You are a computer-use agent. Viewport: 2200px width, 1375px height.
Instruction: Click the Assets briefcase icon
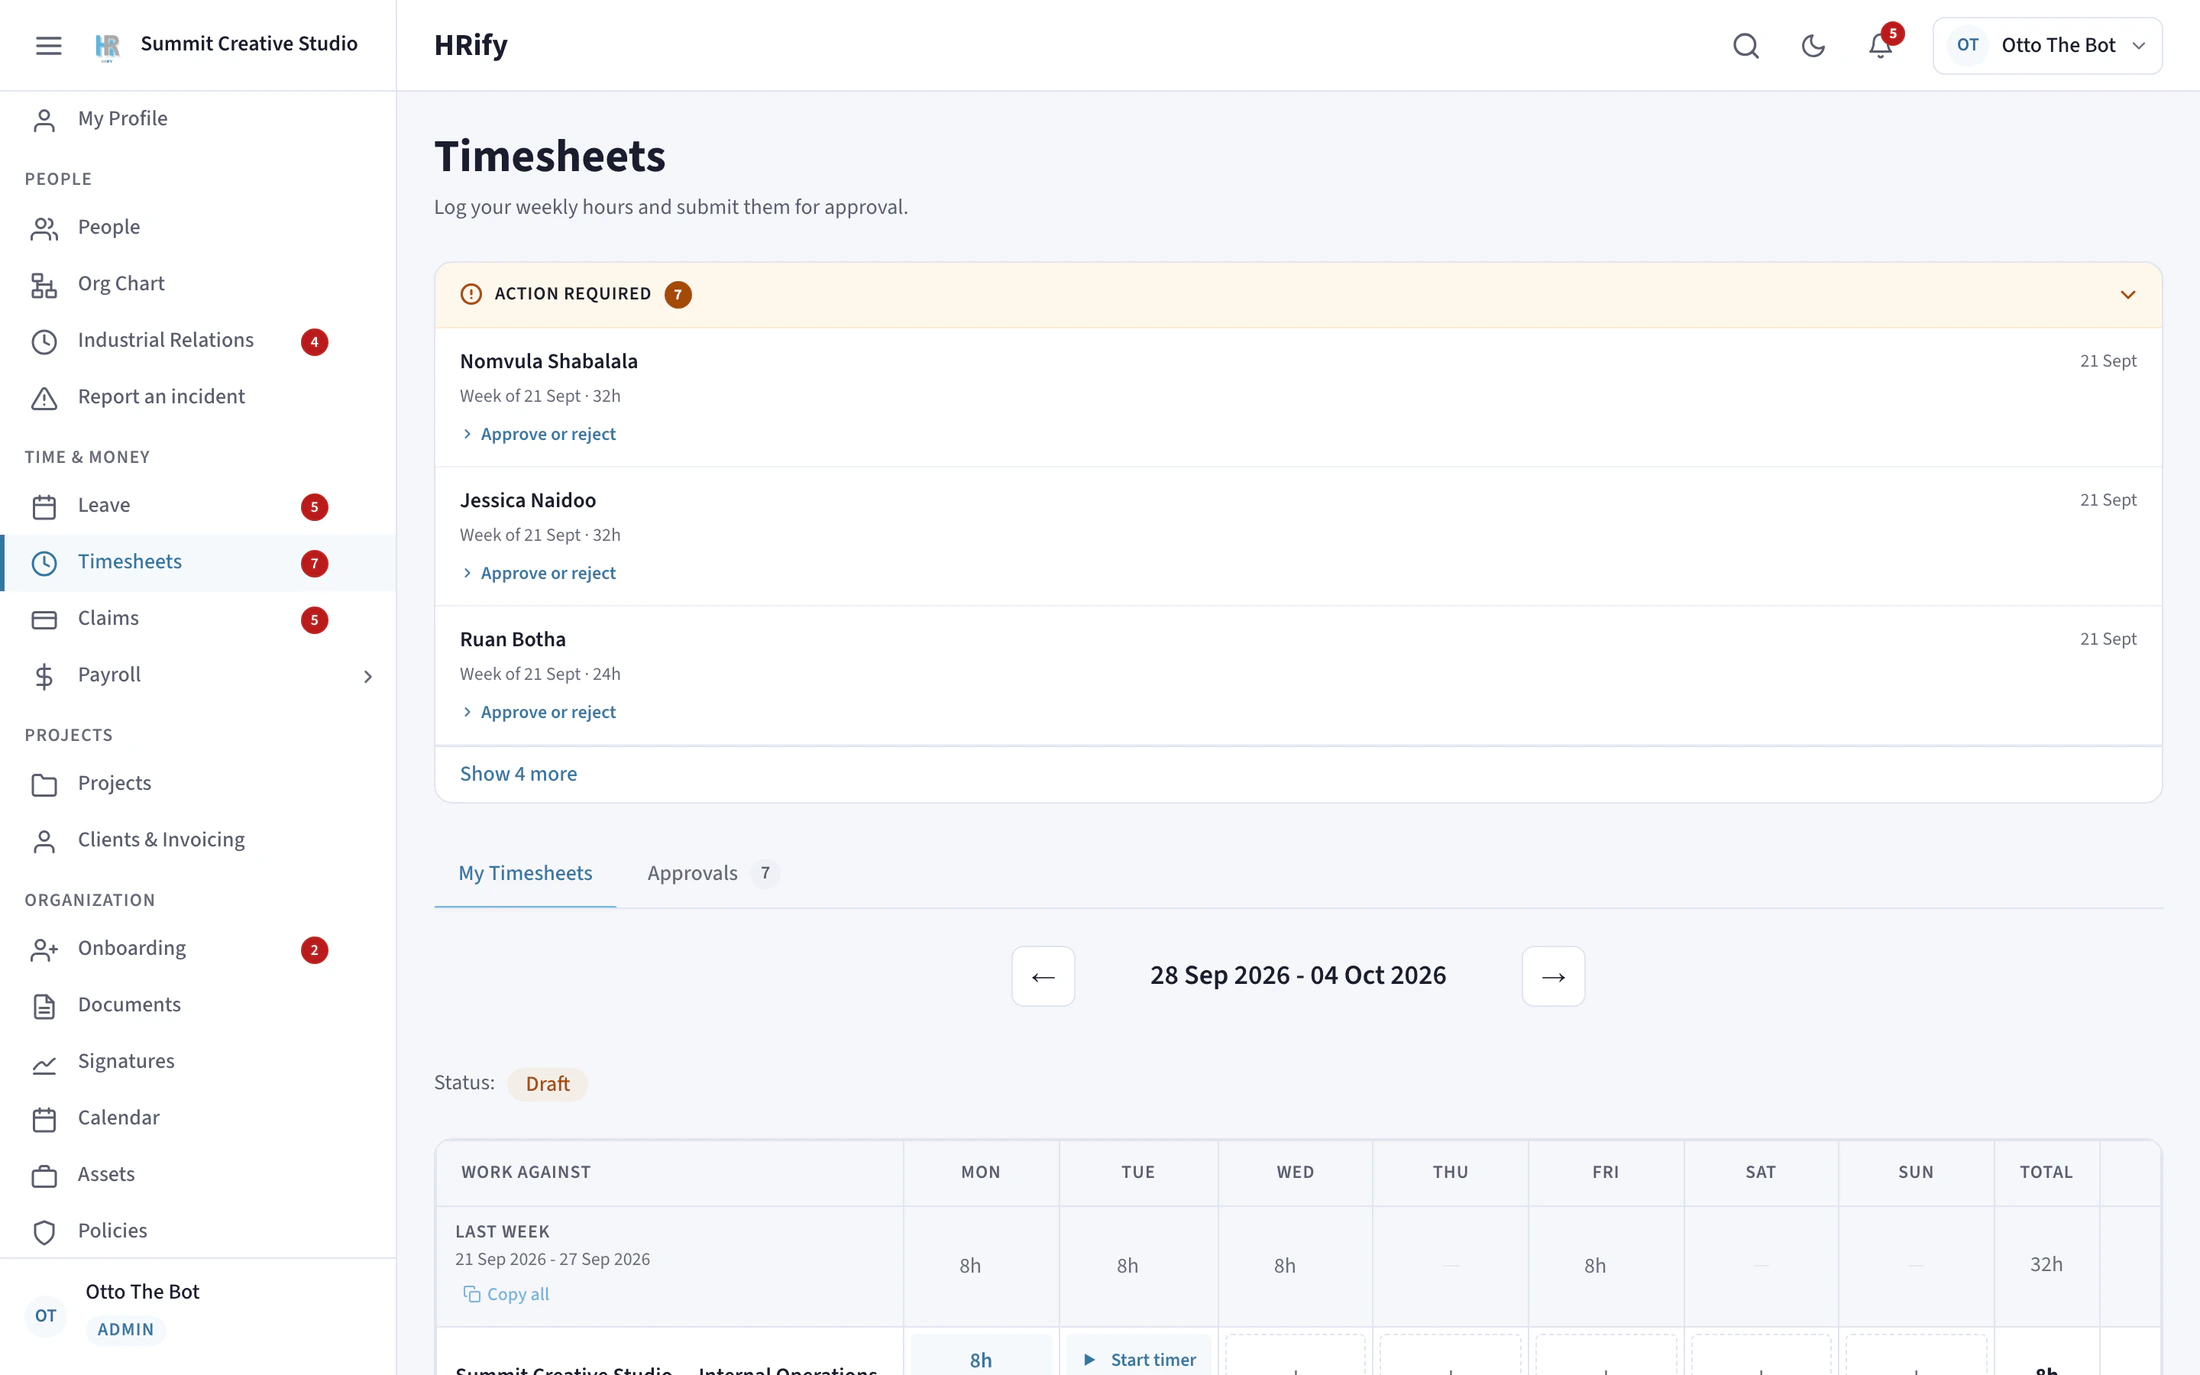pos(44,1176)
